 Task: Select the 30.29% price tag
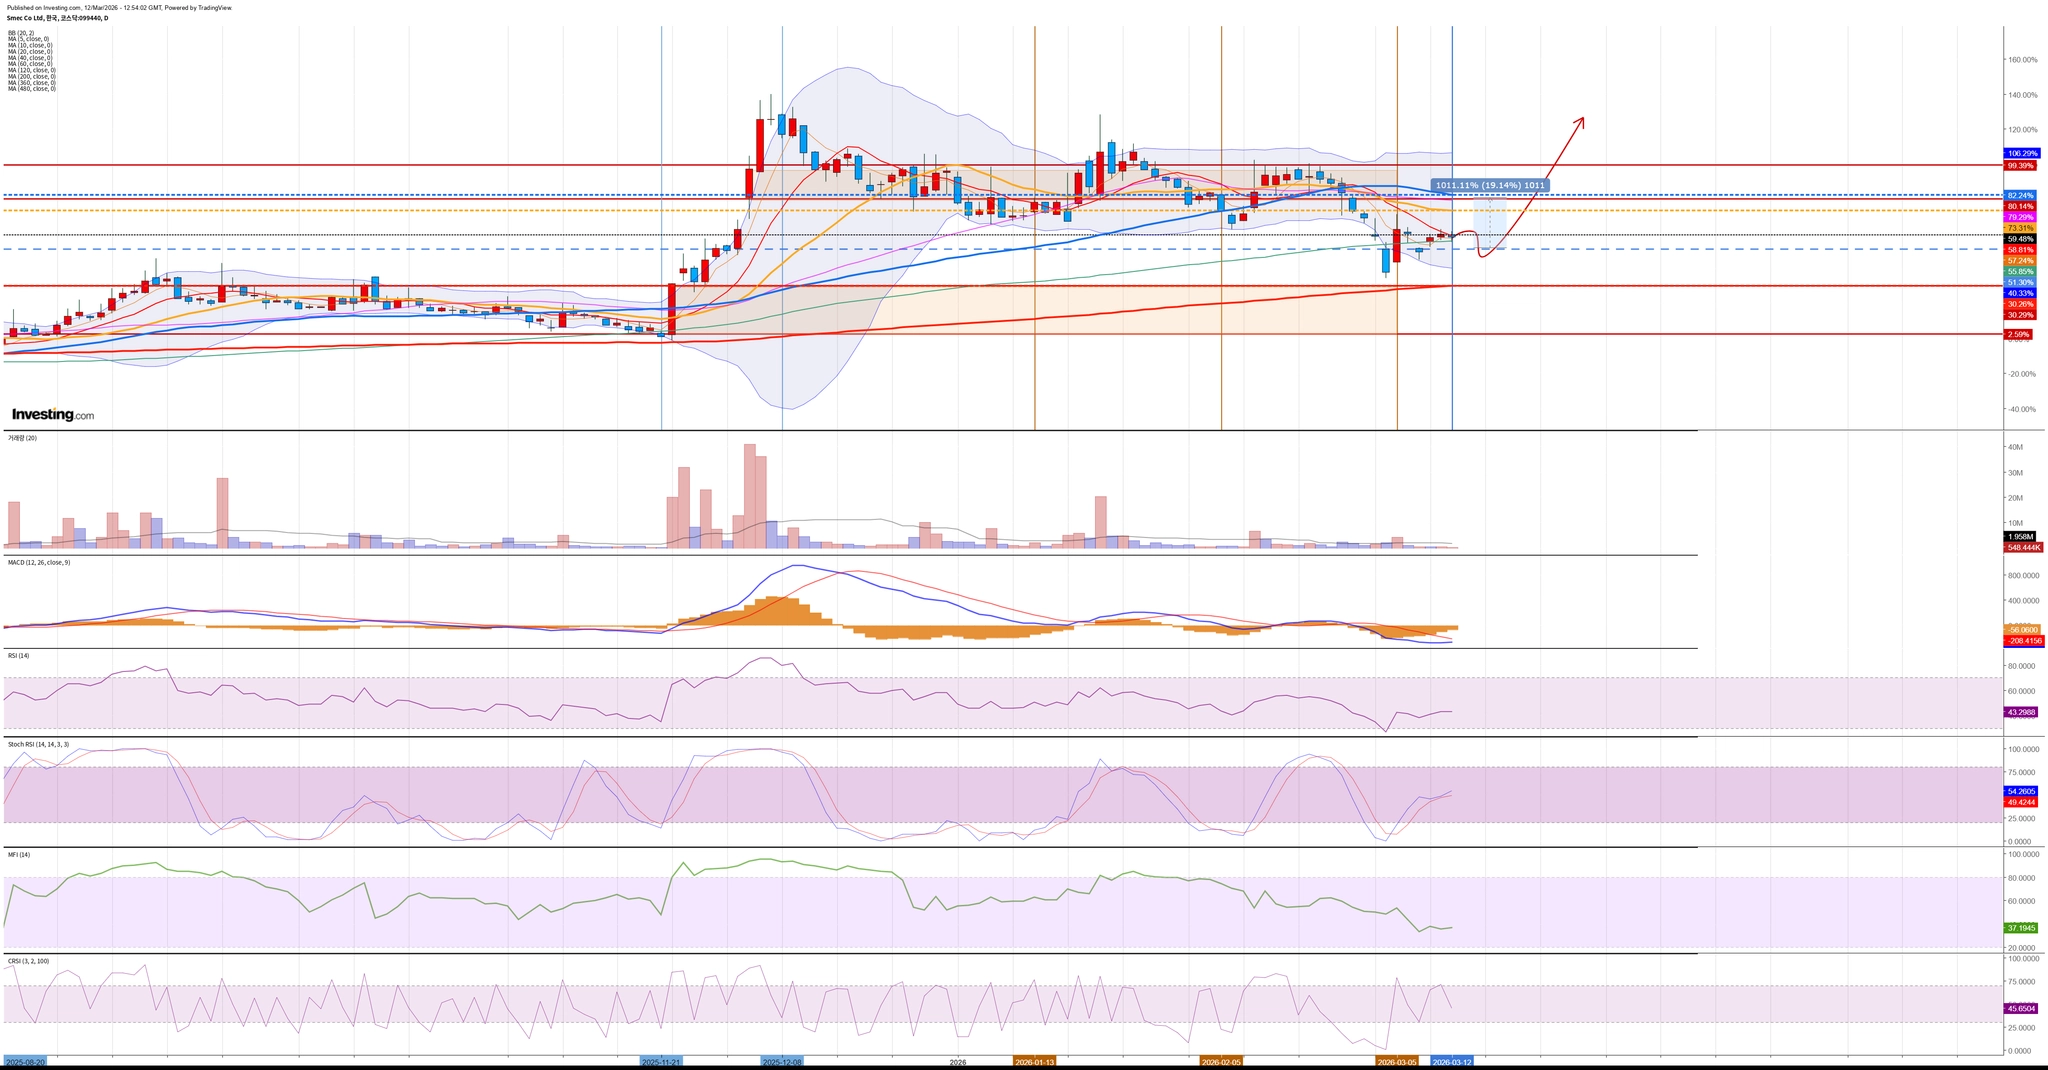[x=2020, y=315]
